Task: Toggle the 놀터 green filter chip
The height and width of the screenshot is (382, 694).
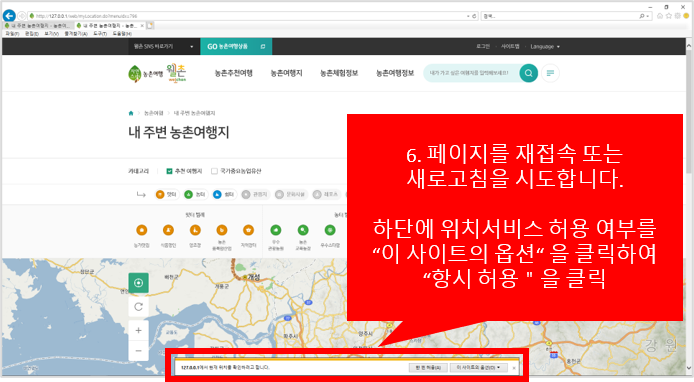Action: point(196,195)
